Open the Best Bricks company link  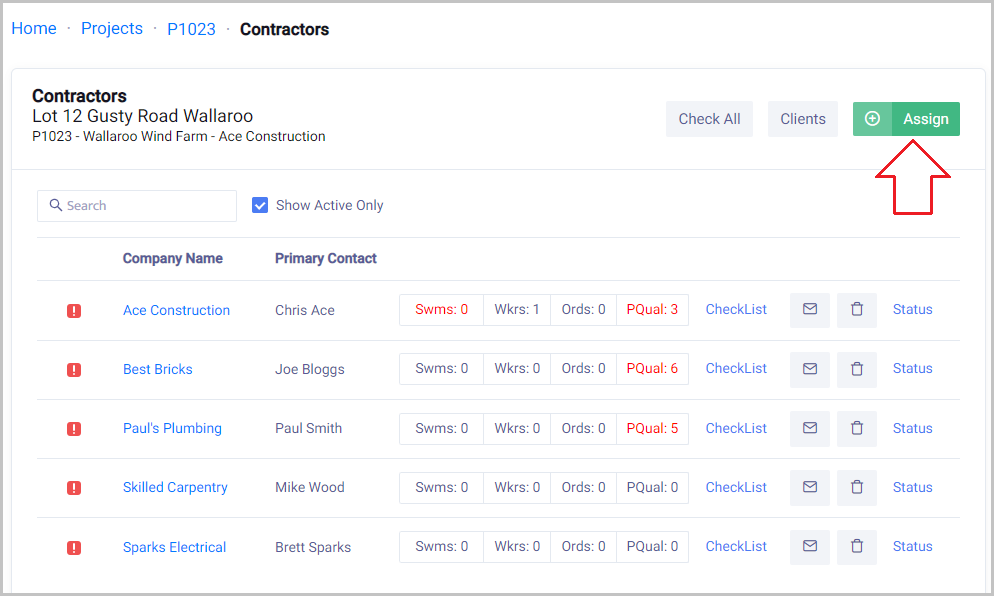158,369
